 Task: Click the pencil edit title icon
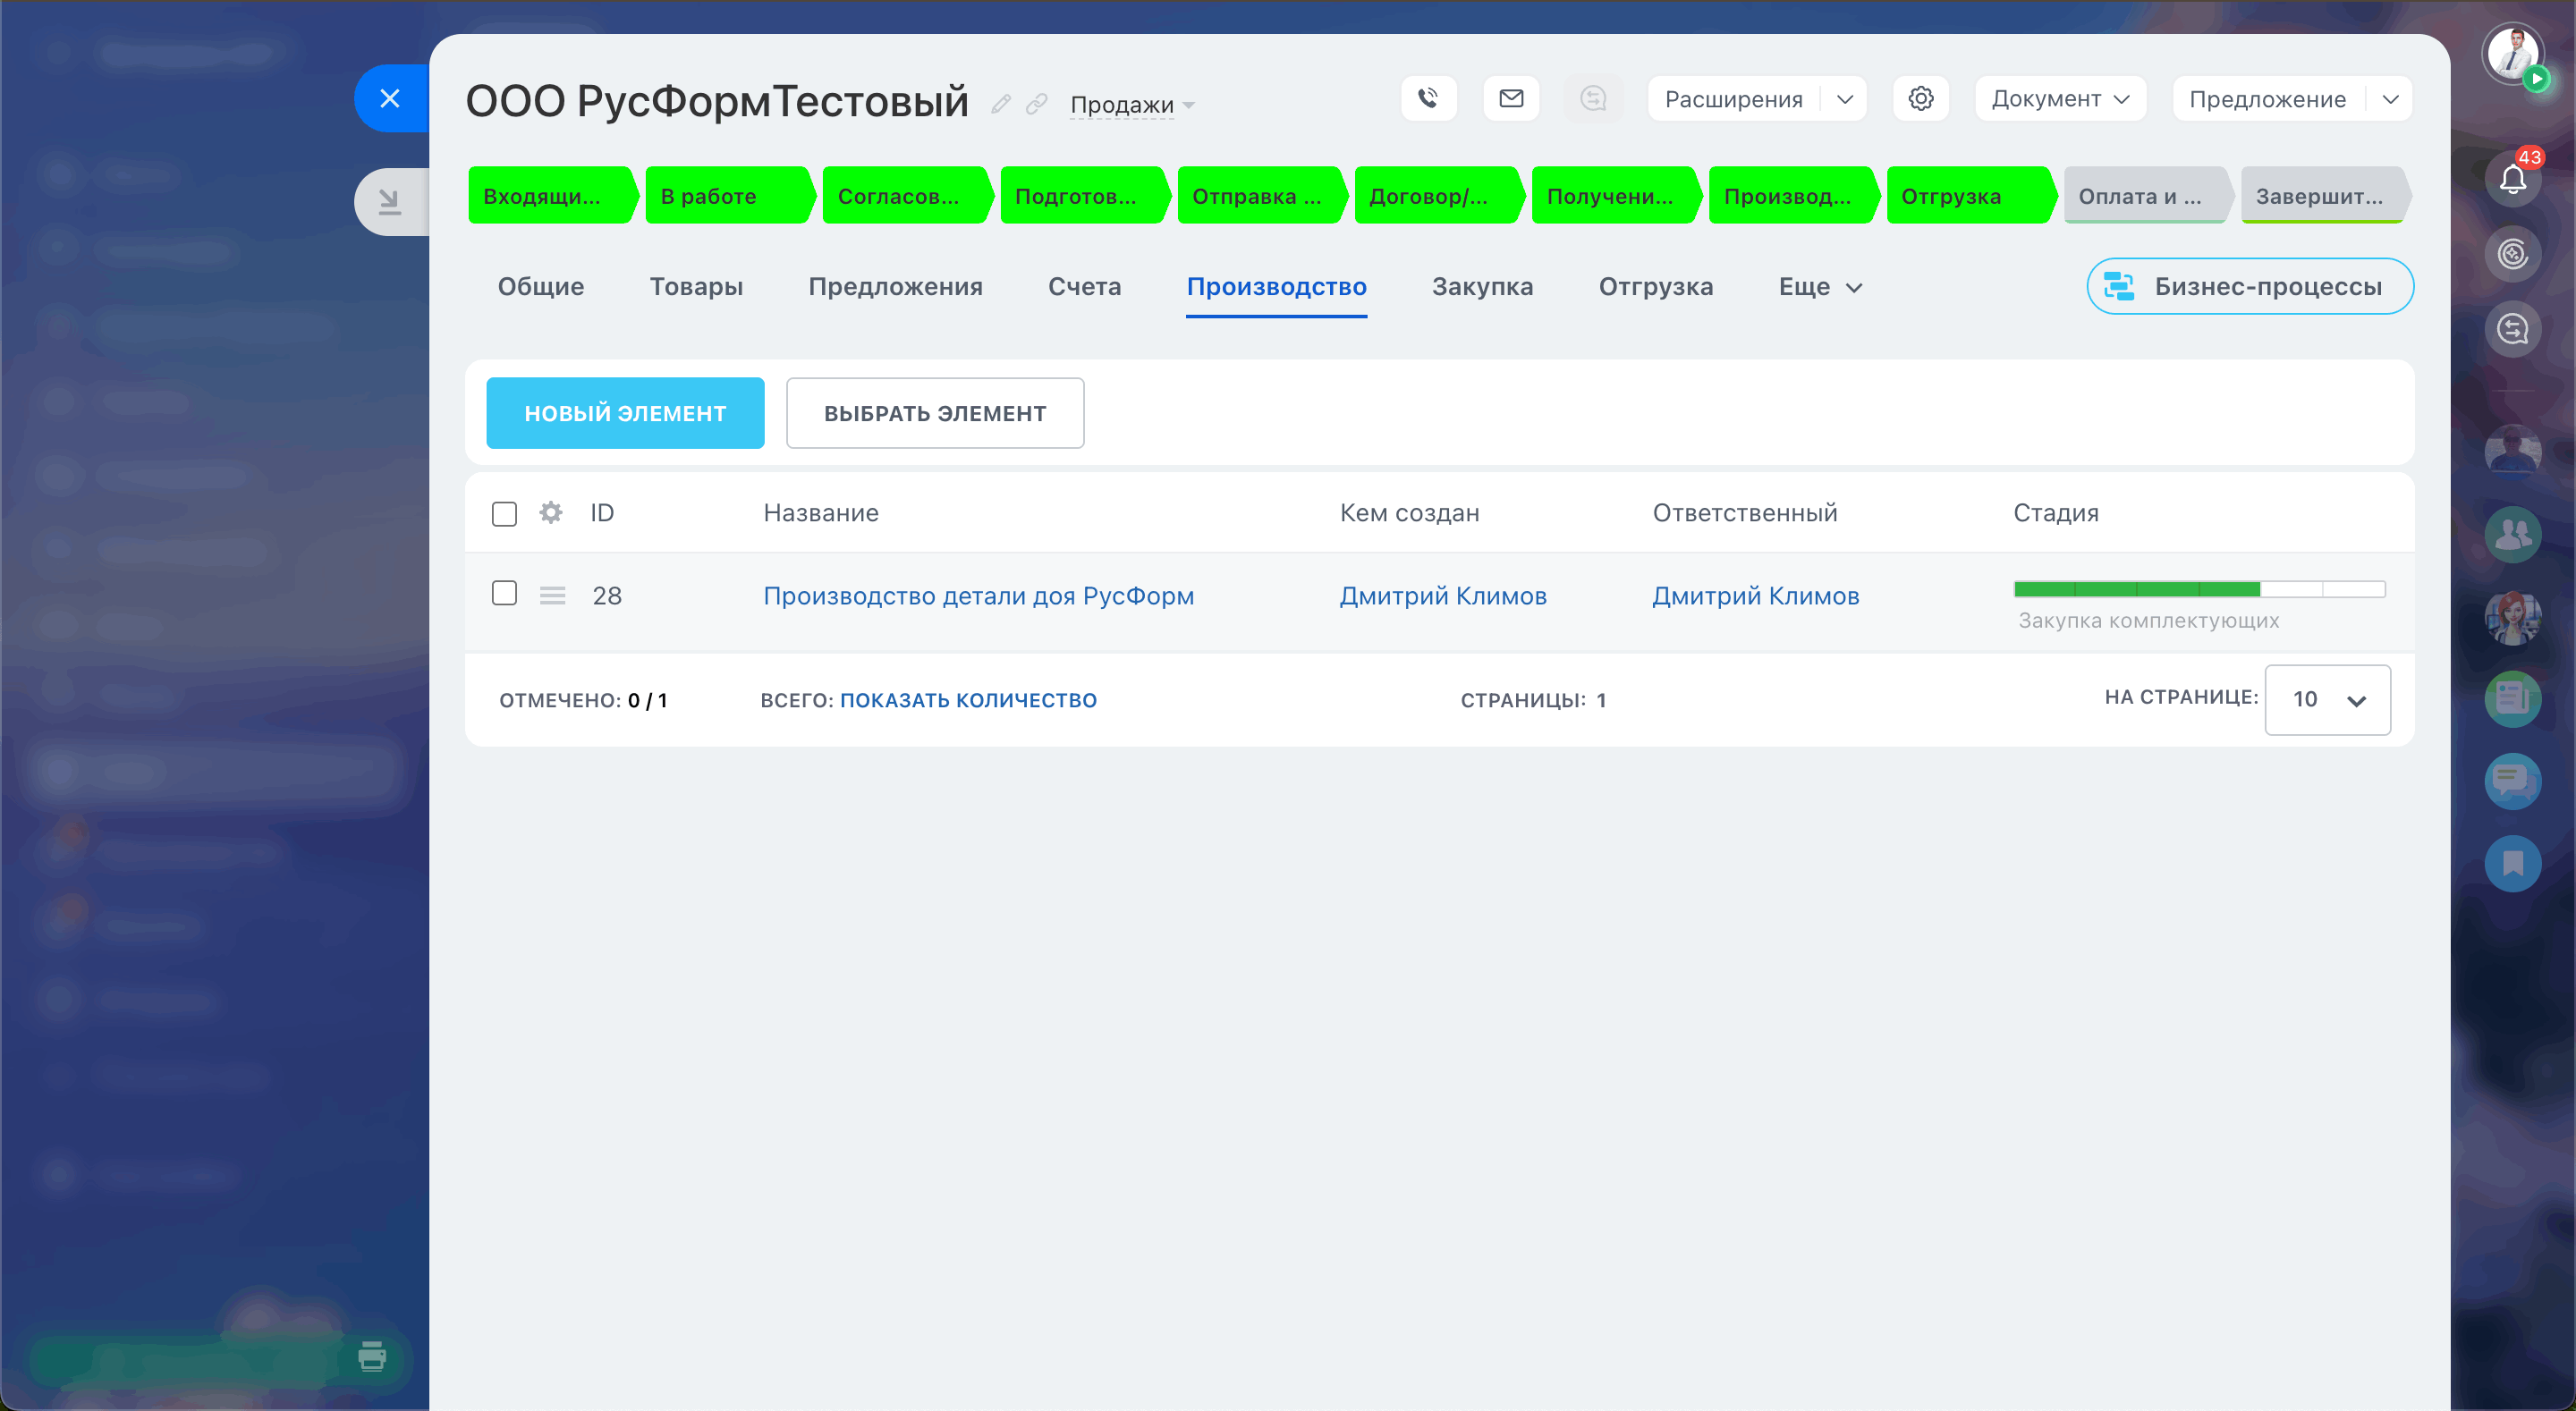pos(1001,104)
